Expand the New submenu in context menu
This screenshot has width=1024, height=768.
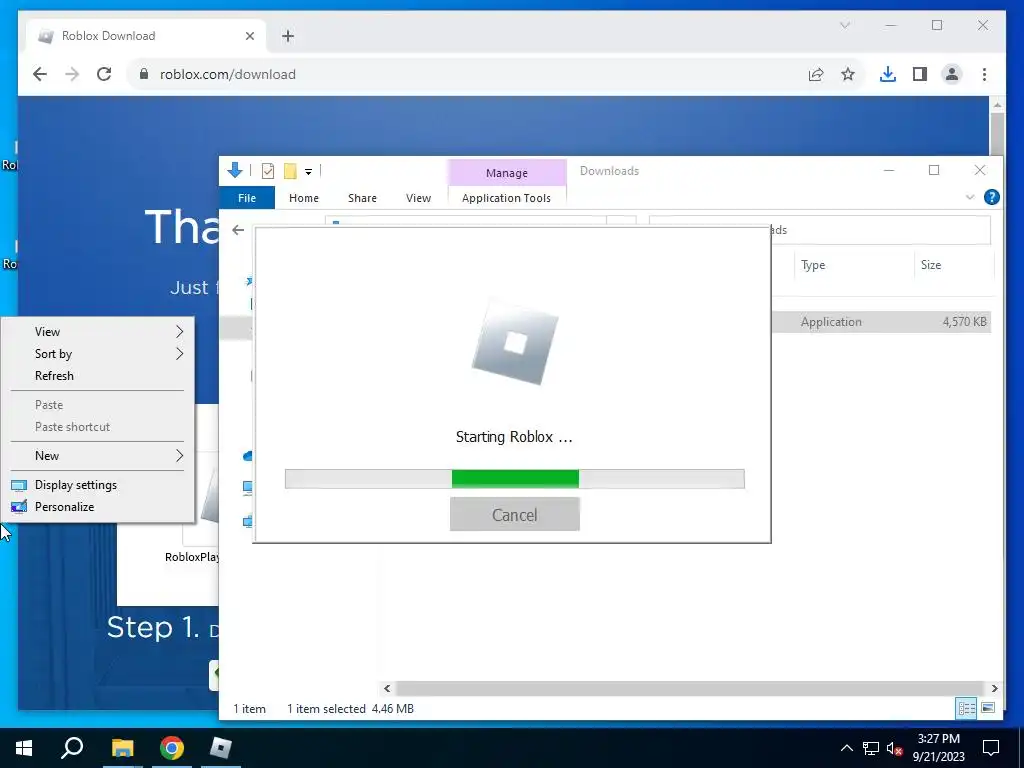click(x=97, y=456)
